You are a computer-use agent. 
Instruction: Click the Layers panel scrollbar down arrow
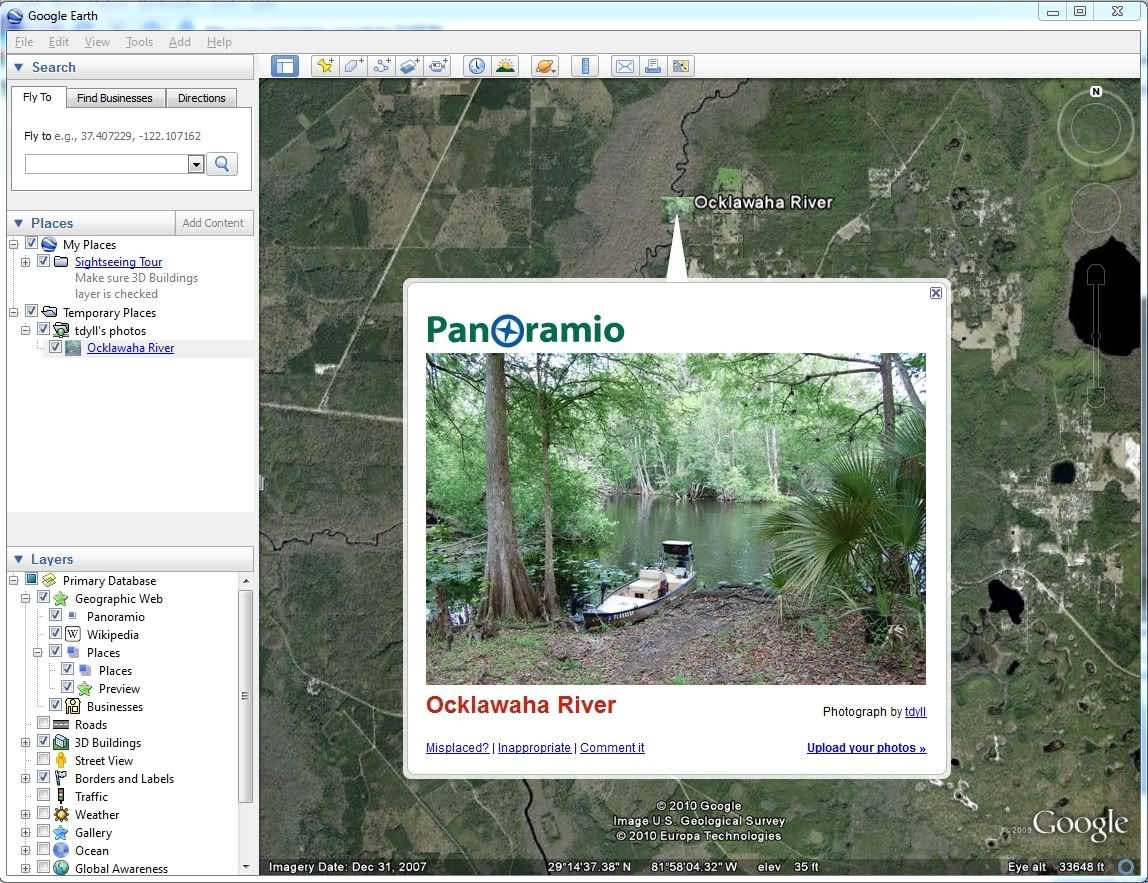tap(246, 866)
